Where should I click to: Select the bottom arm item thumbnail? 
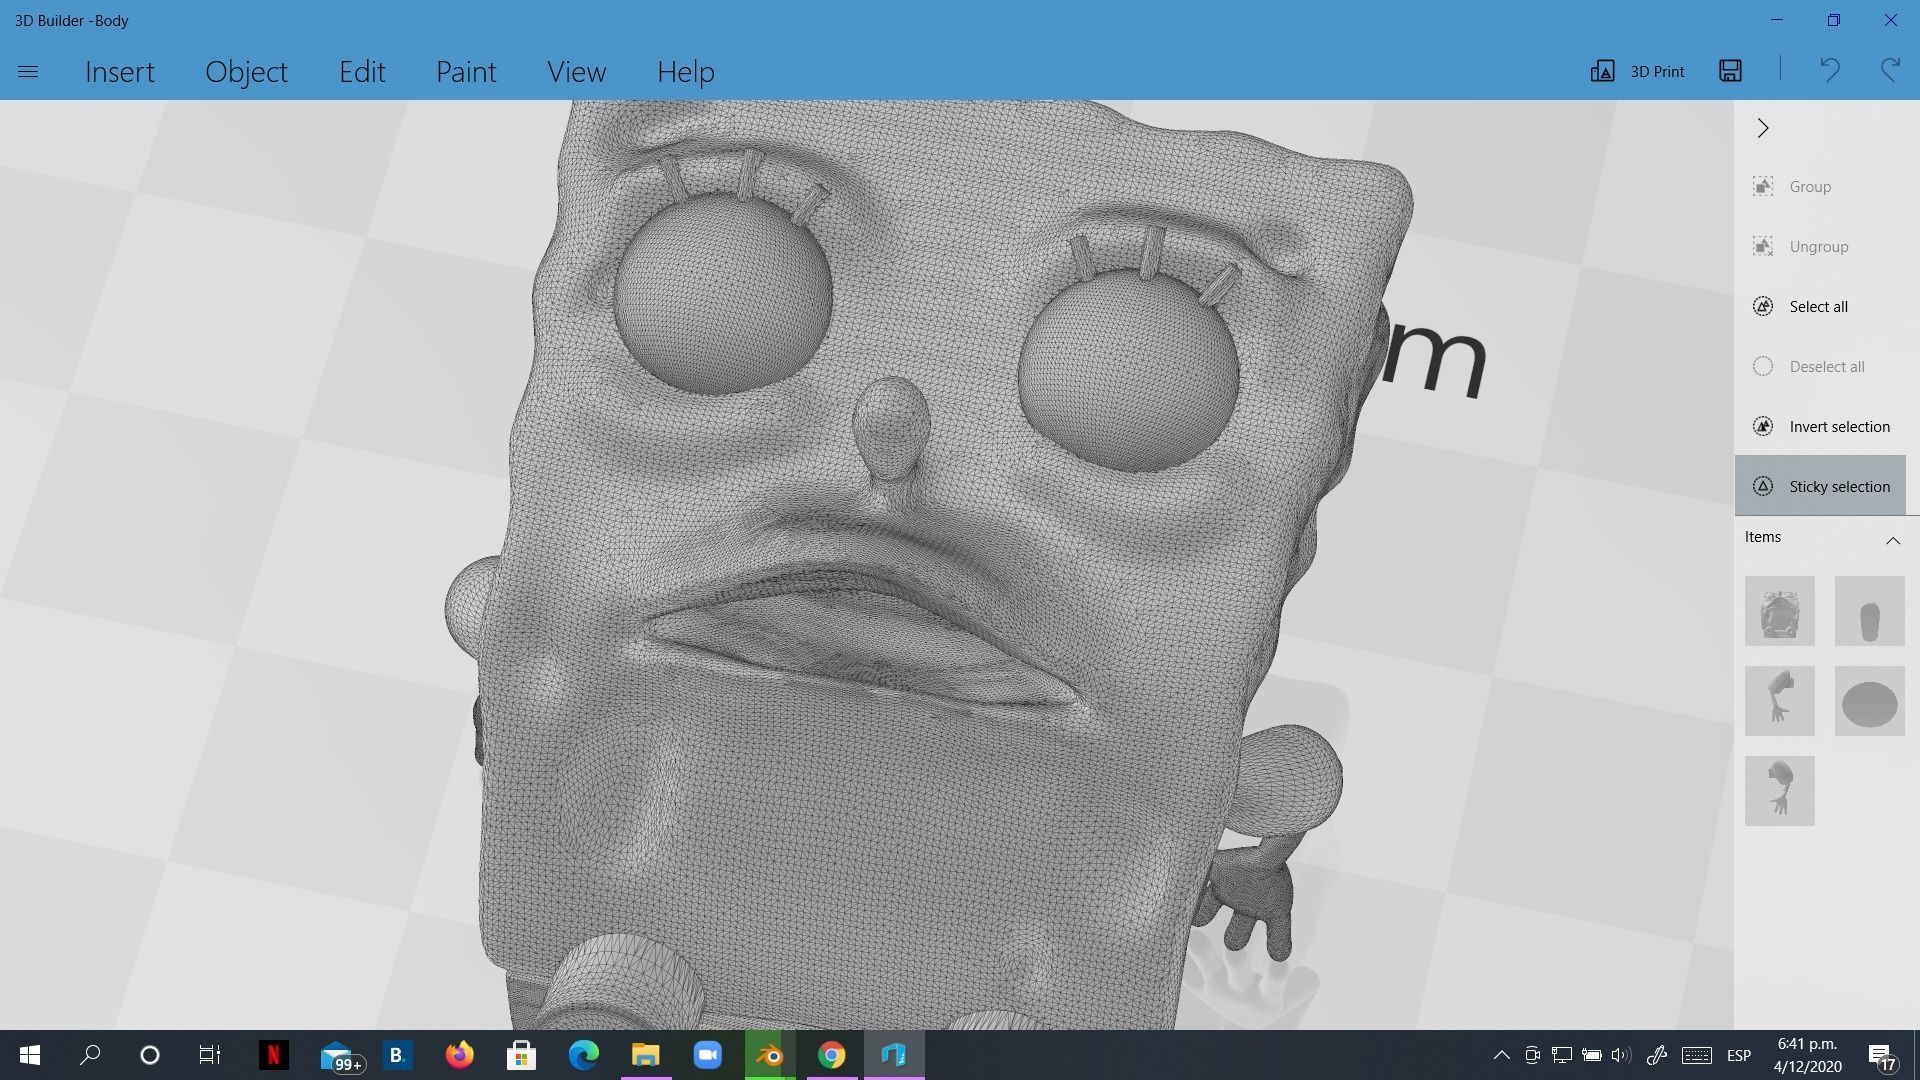(x=1780, y=791)
